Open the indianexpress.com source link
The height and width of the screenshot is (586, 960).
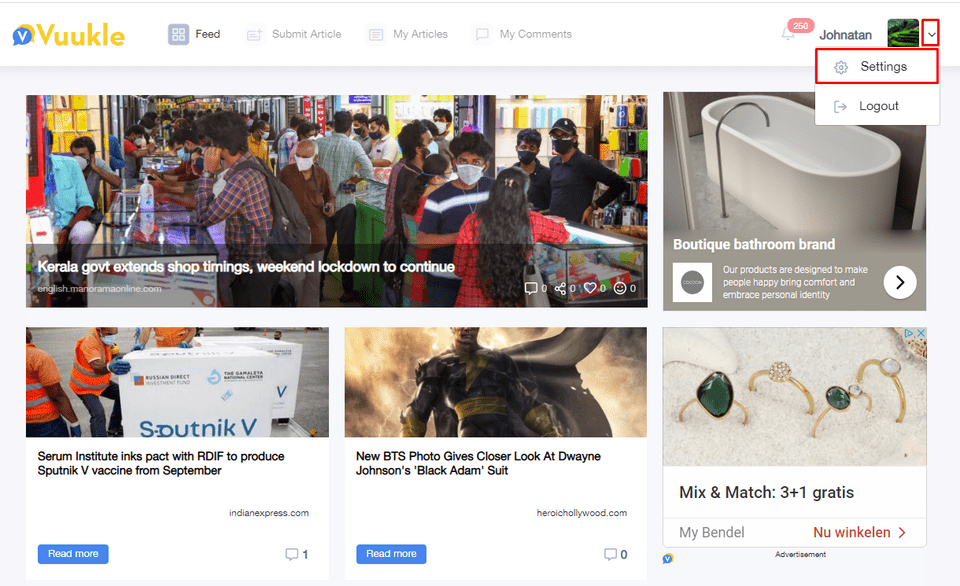[x=269, y=513]
